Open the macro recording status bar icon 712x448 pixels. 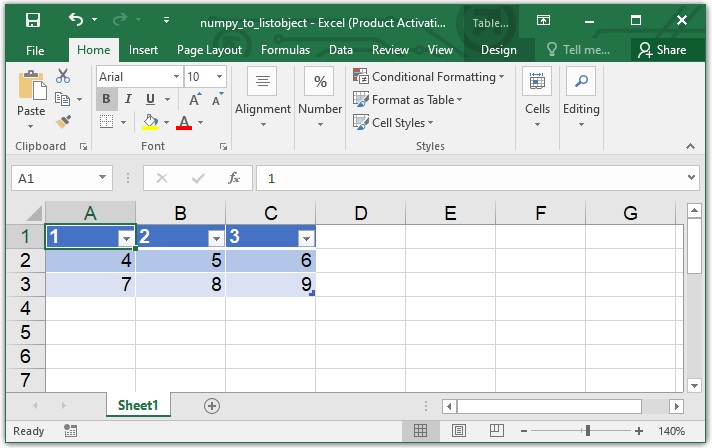(70, 431)
